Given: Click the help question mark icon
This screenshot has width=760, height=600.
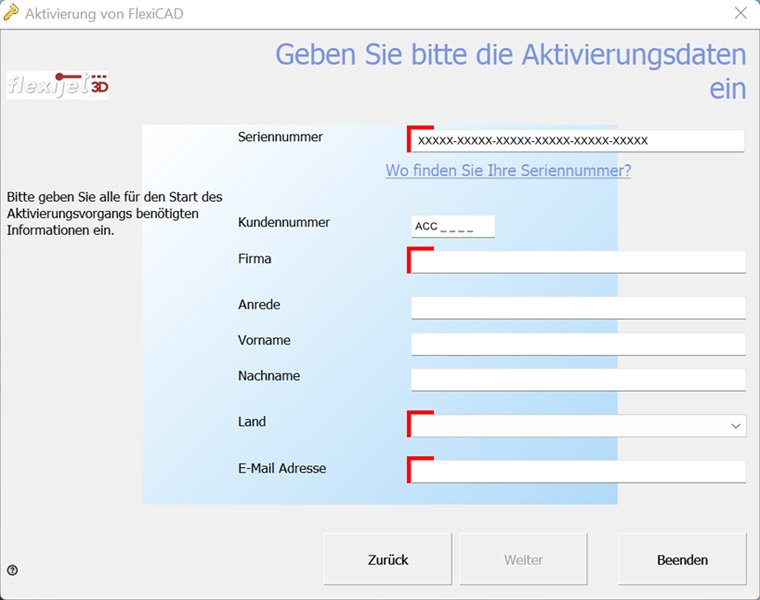Looking at the screenshot, I should pyautogui.click(x=13, y=570).
